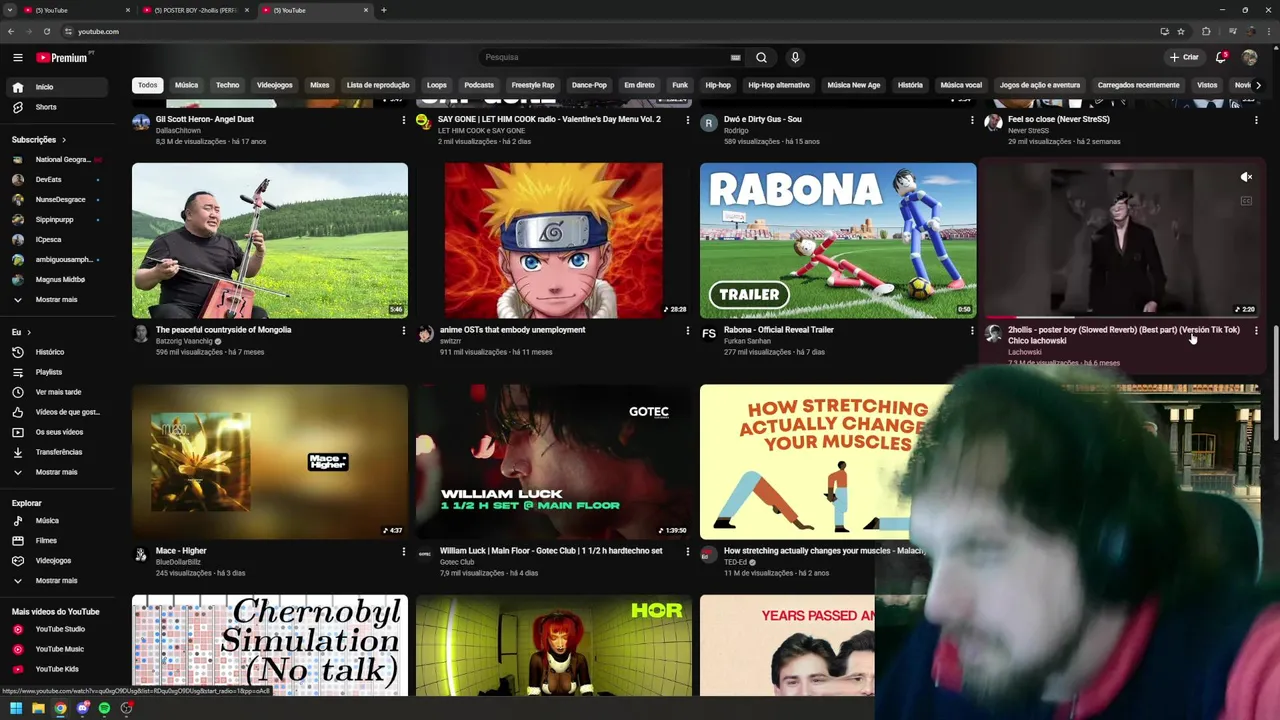Open Spotify from the taskbar

click(x=104, y=708)
